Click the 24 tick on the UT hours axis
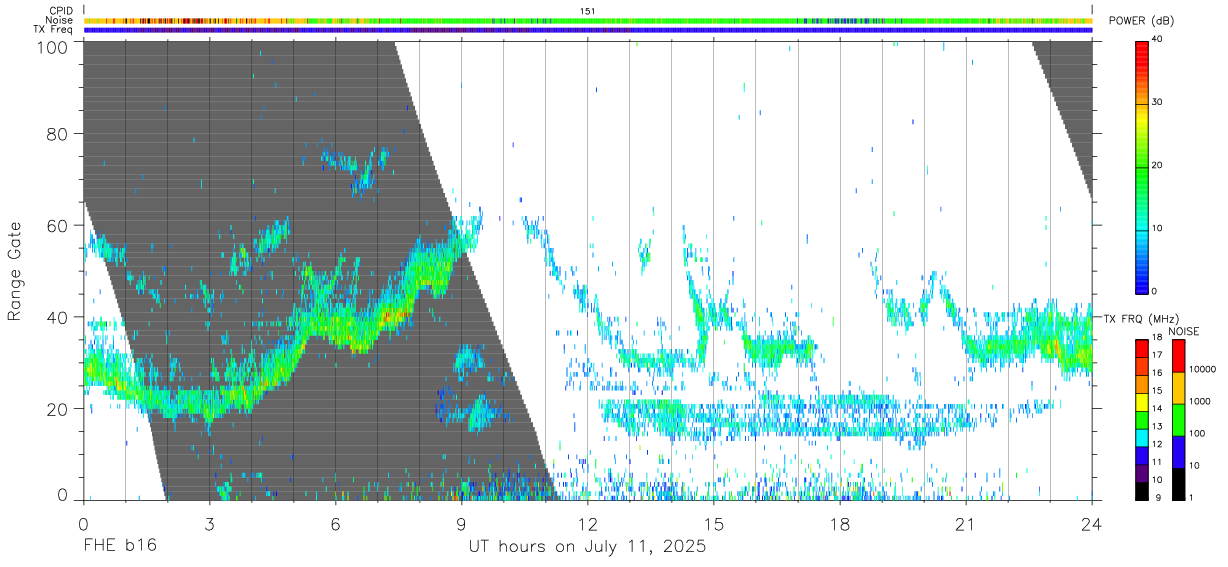 click(x=1091, y=524)
